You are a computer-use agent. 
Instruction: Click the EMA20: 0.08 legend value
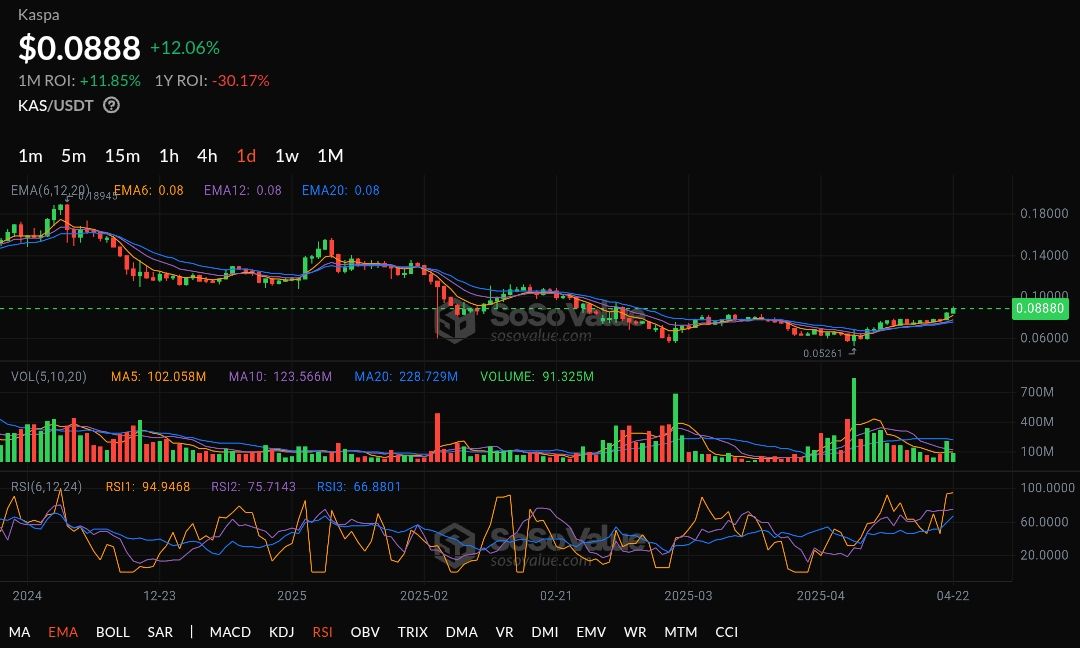point(340,190)
